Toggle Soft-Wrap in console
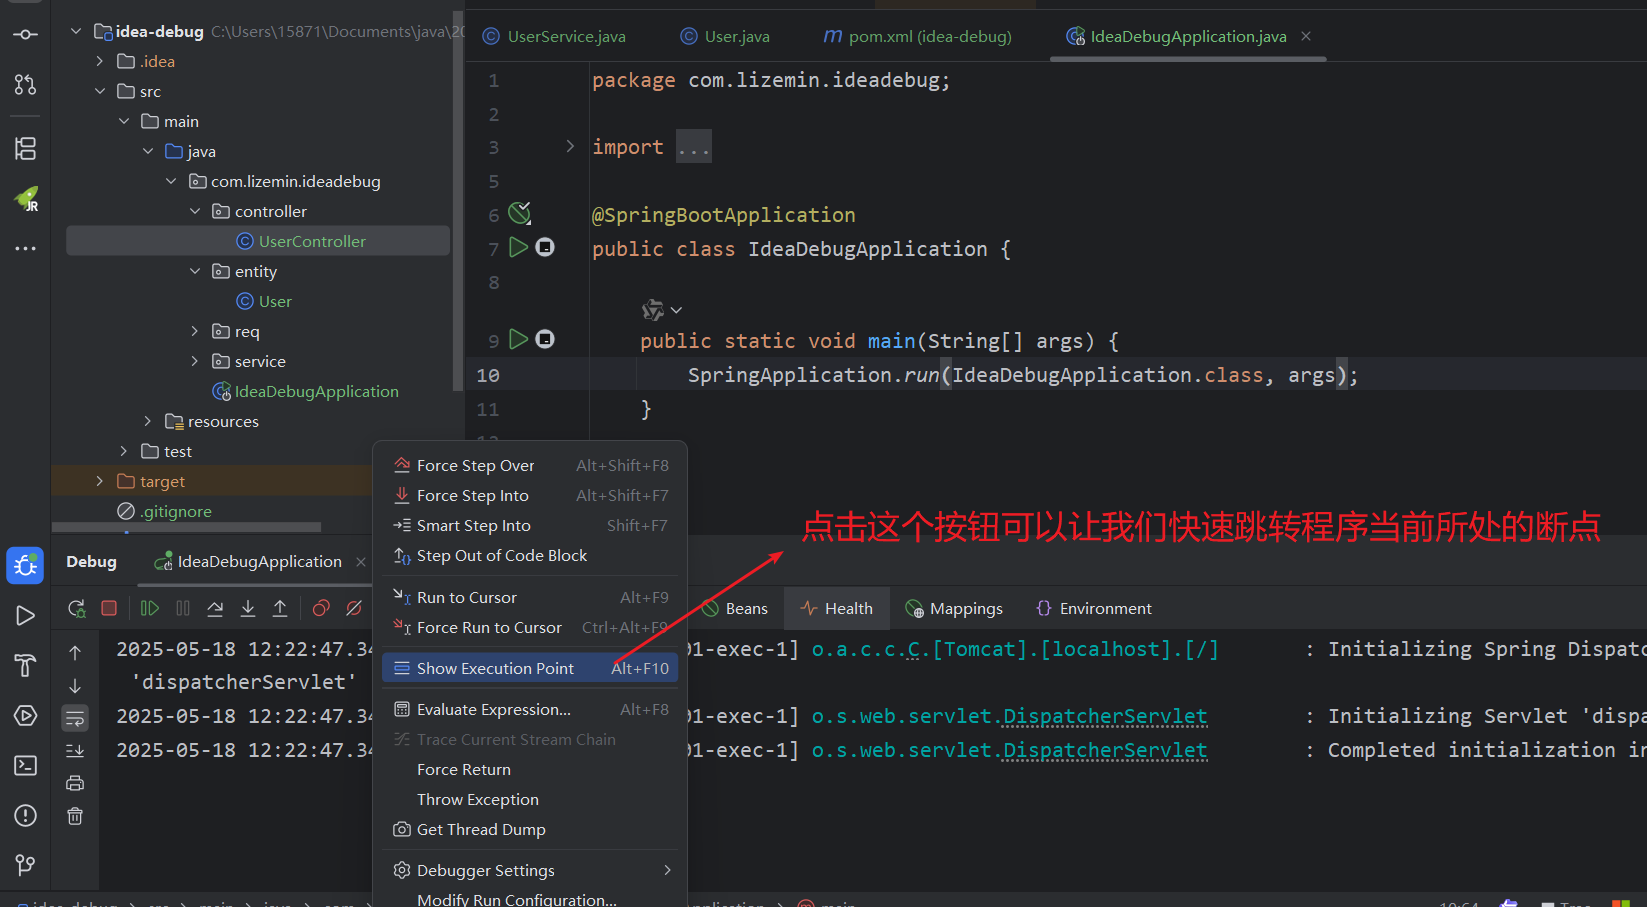 (x=75, y=718)
